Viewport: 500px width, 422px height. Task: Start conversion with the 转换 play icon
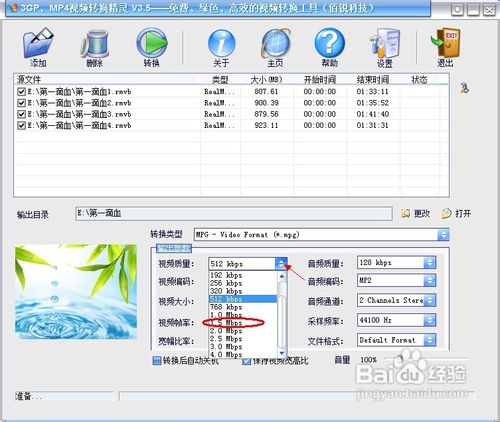[x=152, y=43]
